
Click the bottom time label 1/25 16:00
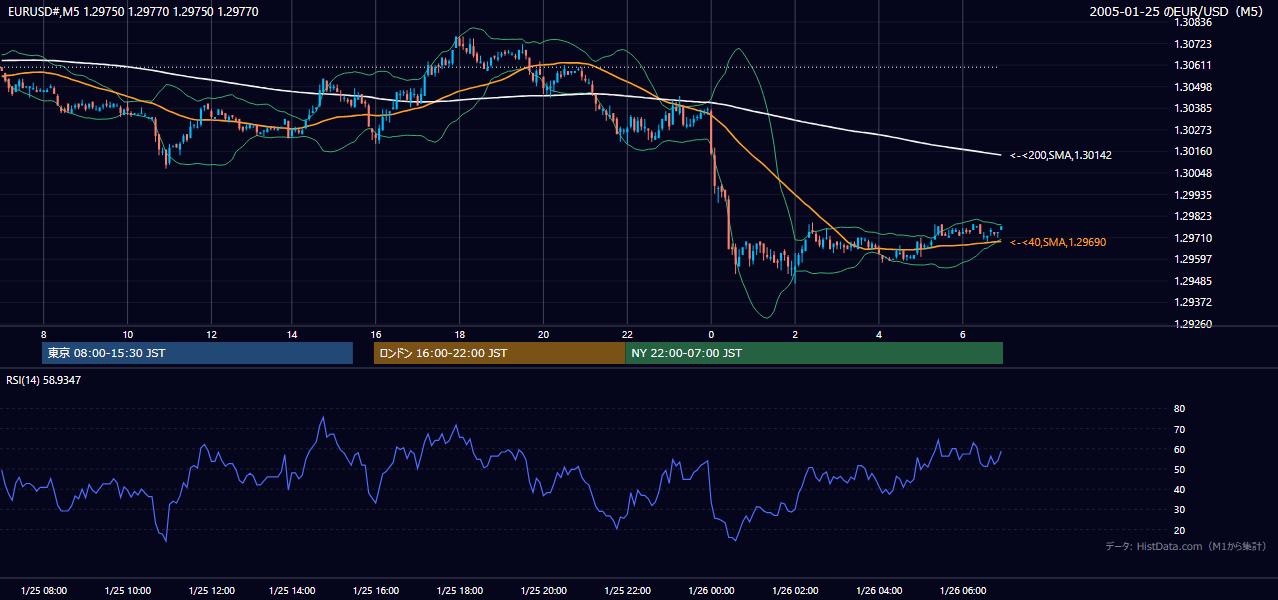click(x=376, y=591)
